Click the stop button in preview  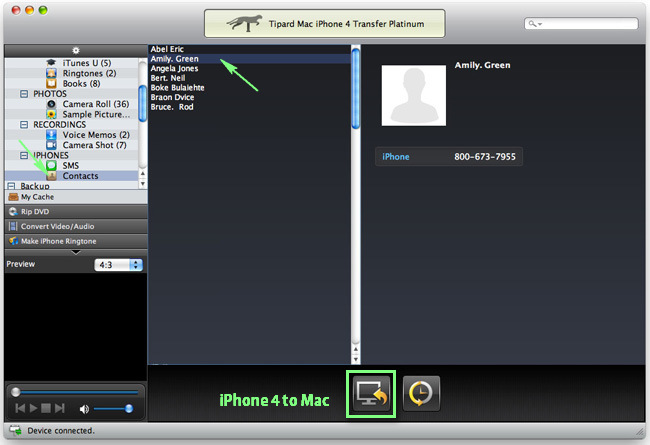tap(46, 409)
